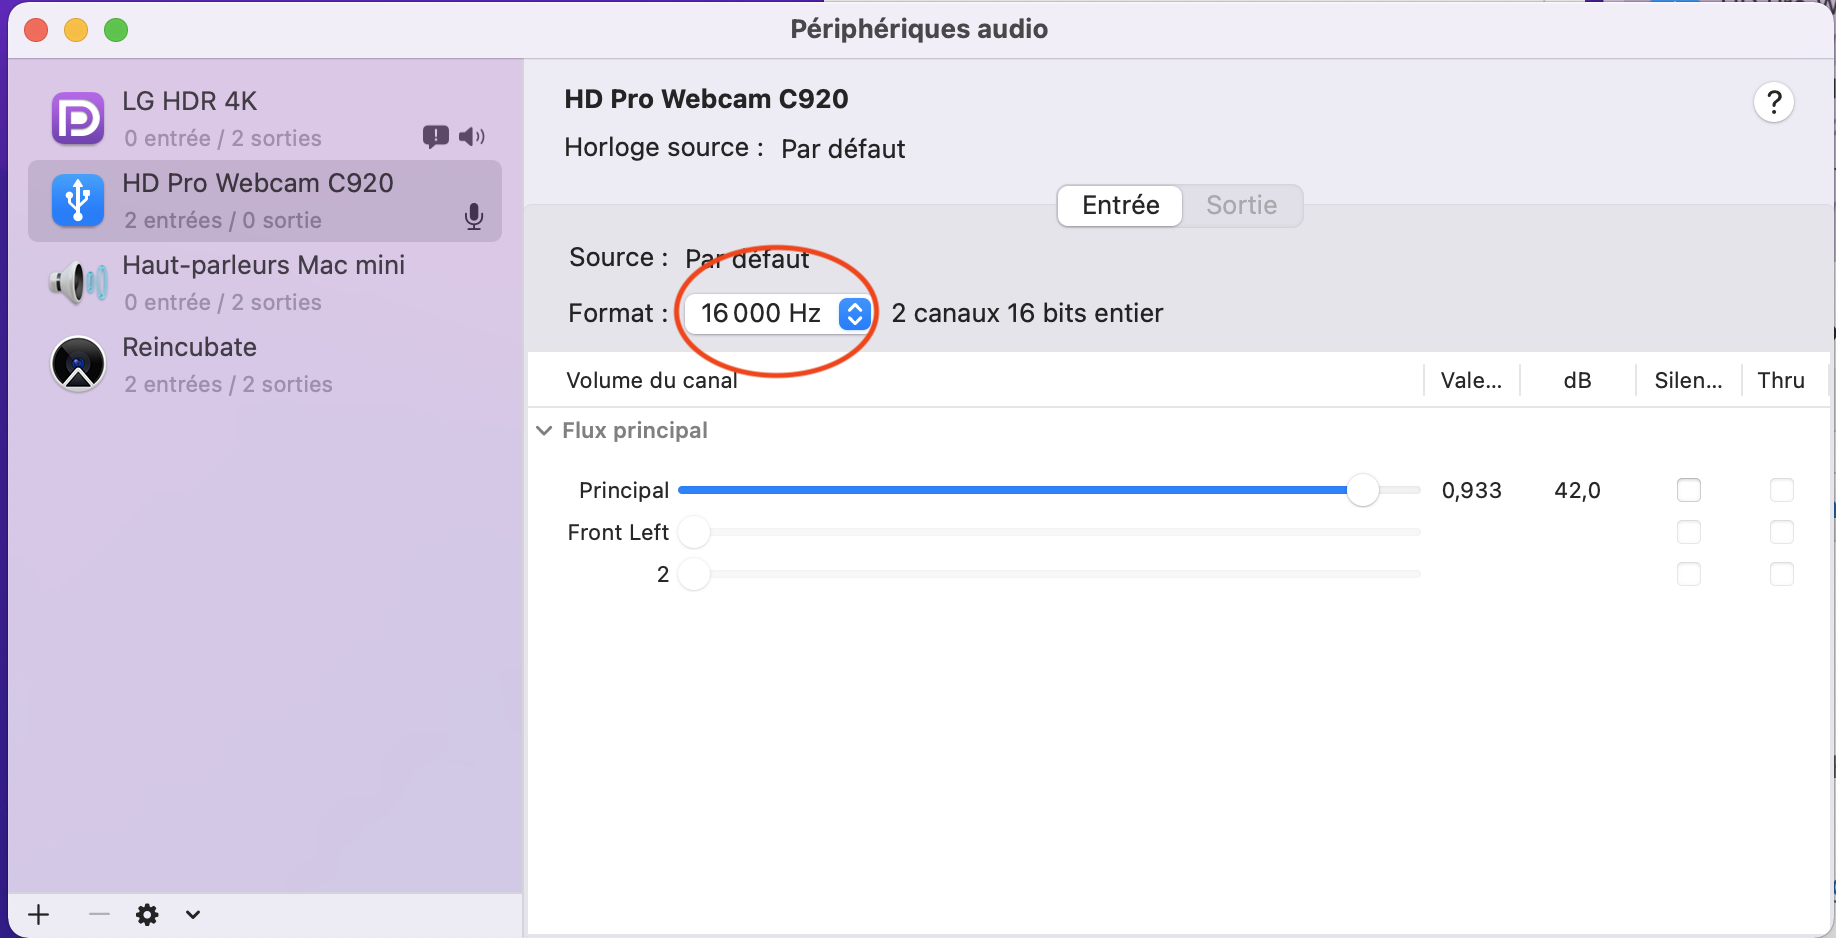Click the truncated Vale... column header
The image size is (1836, 938).
coord(1471,380)
